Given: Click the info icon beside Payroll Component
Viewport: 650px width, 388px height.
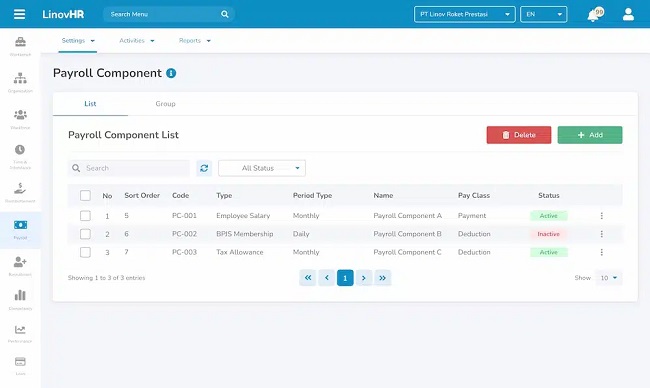Looking at the screenshot, I should (171, 73).
